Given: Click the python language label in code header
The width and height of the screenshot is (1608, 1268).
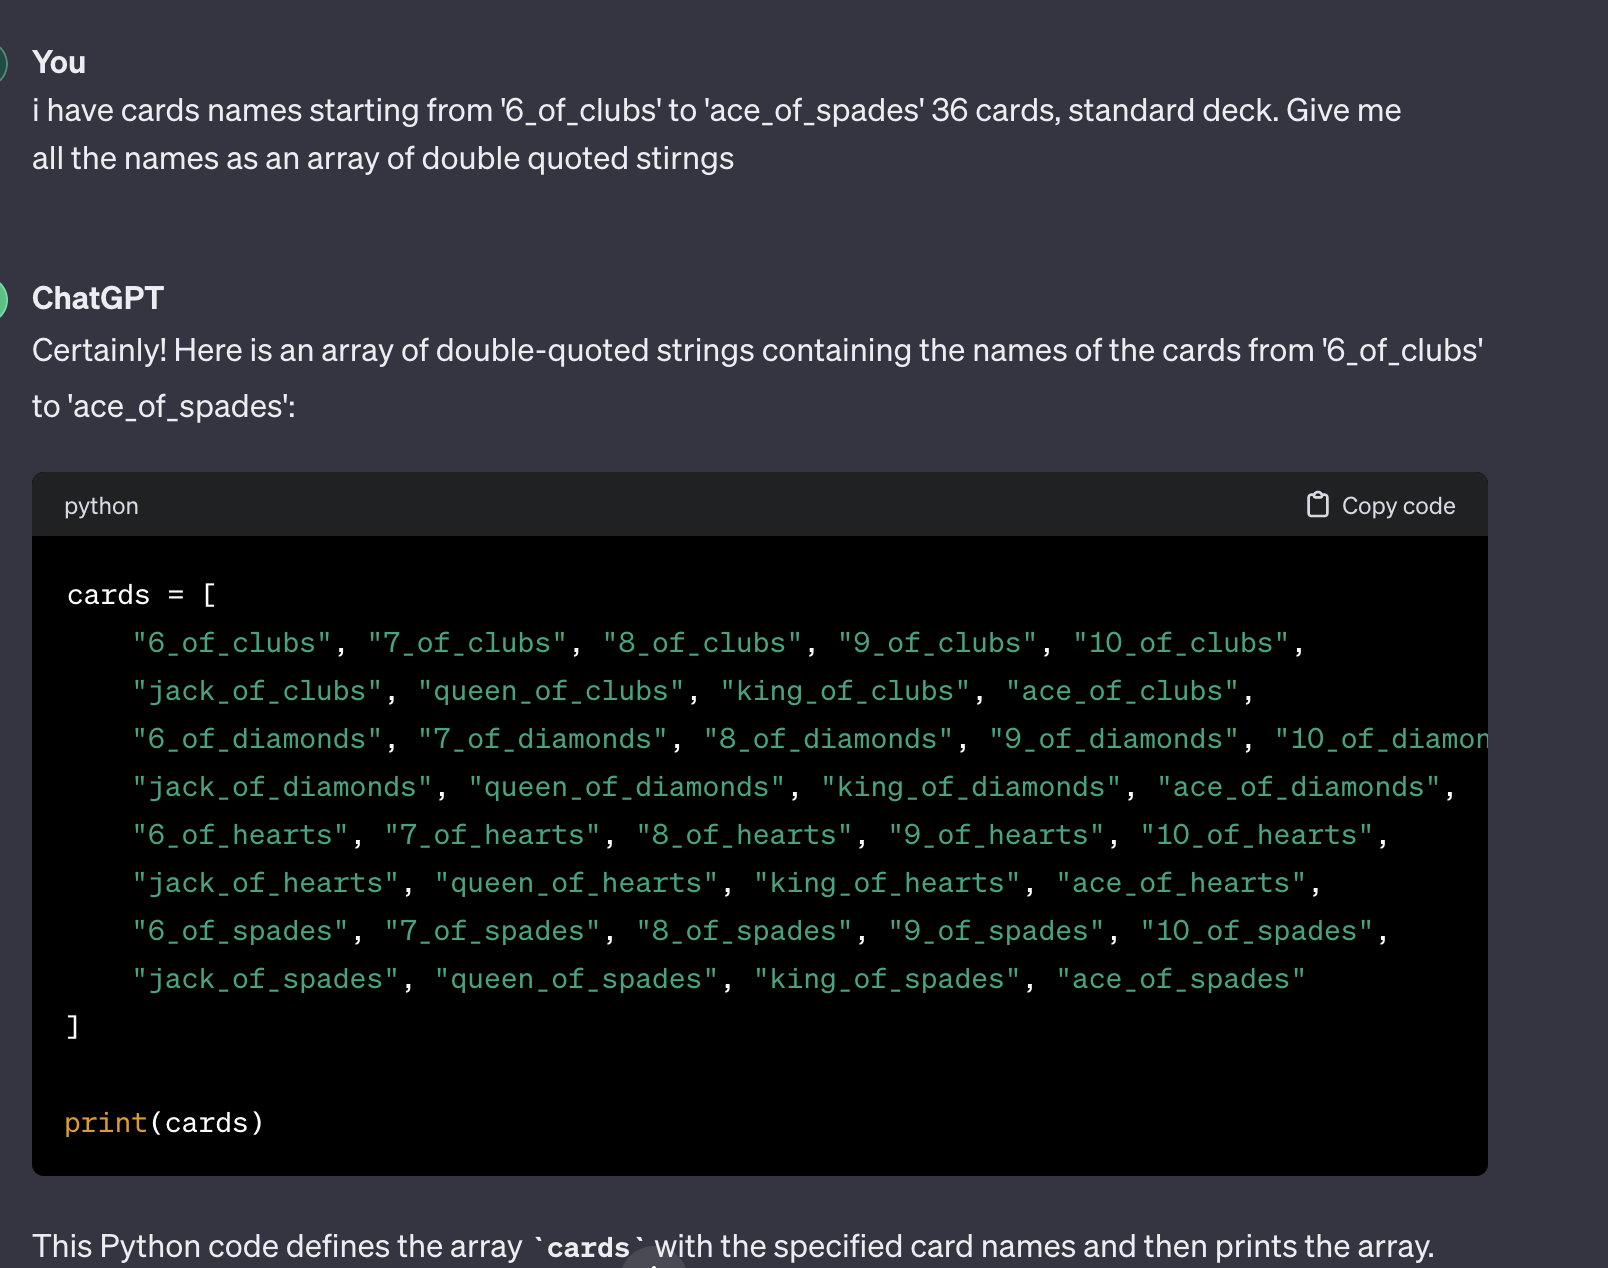Looking at the screenshot, I should 101,506.
